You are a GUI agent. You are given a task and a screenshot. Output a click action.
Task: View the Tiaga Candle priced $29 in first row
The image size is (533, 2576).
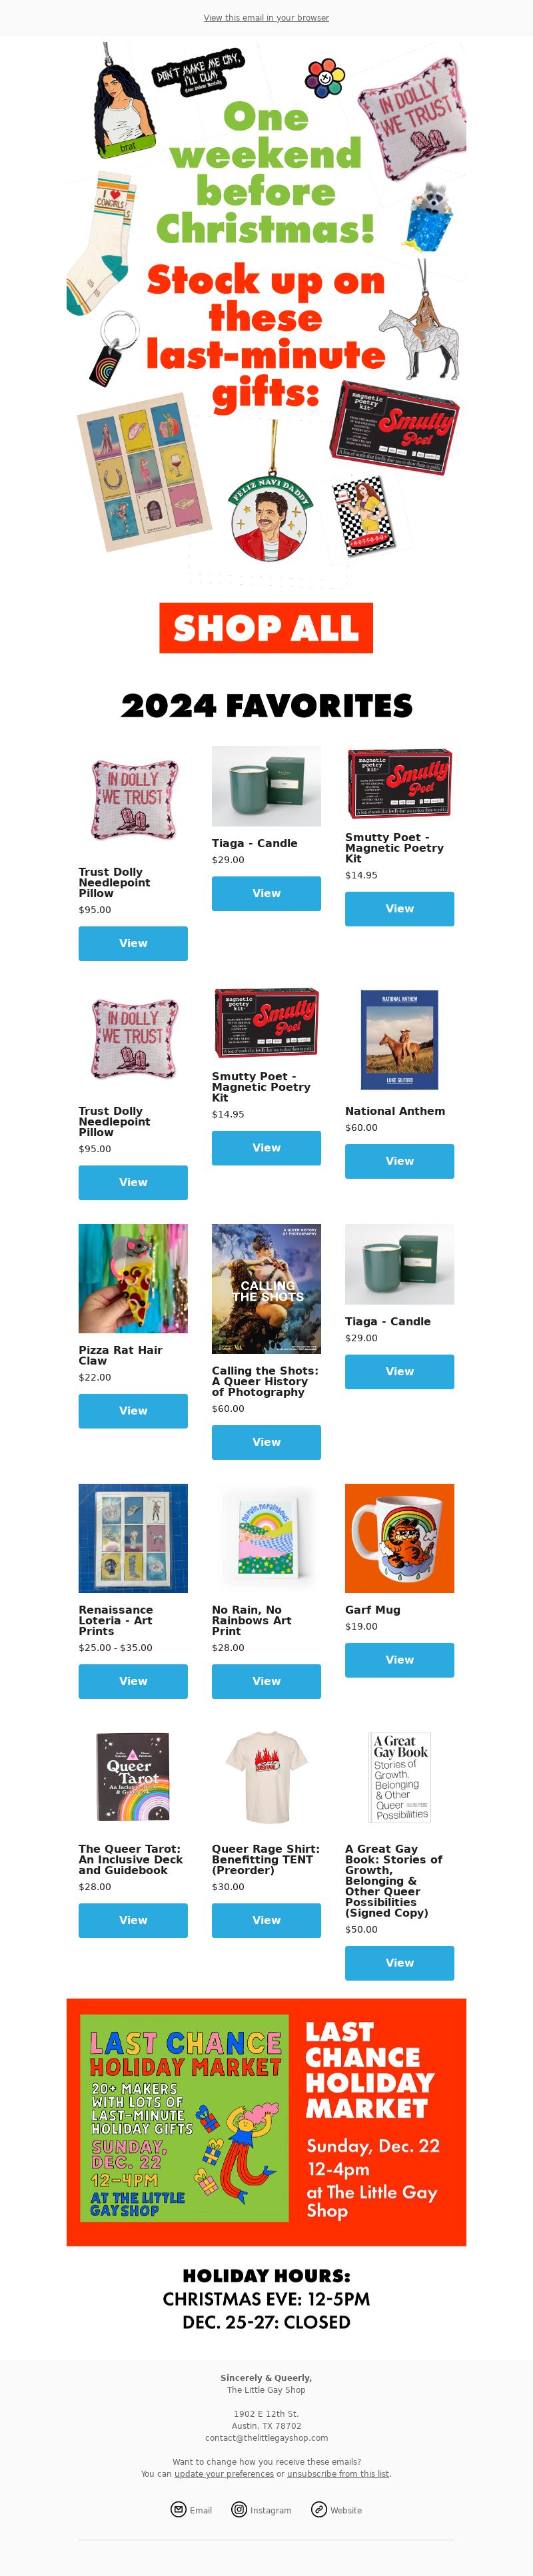(x=266, y=894)
